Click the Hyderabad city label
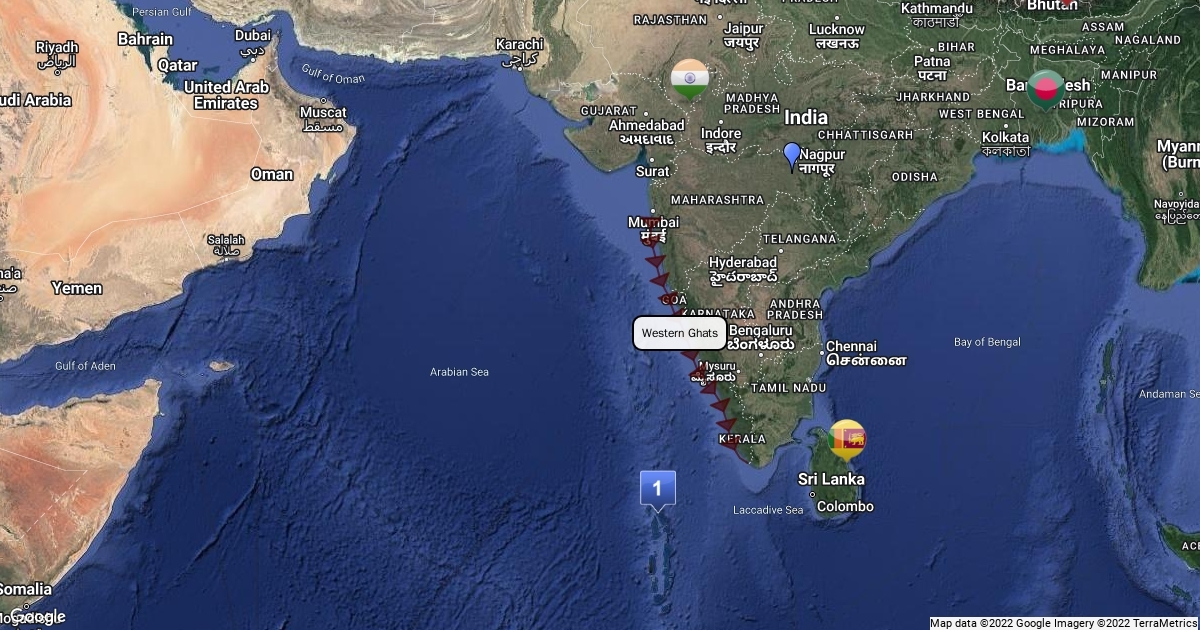Image resolution: width=1200 pixels, height=630 pixels. click(743, 262)
